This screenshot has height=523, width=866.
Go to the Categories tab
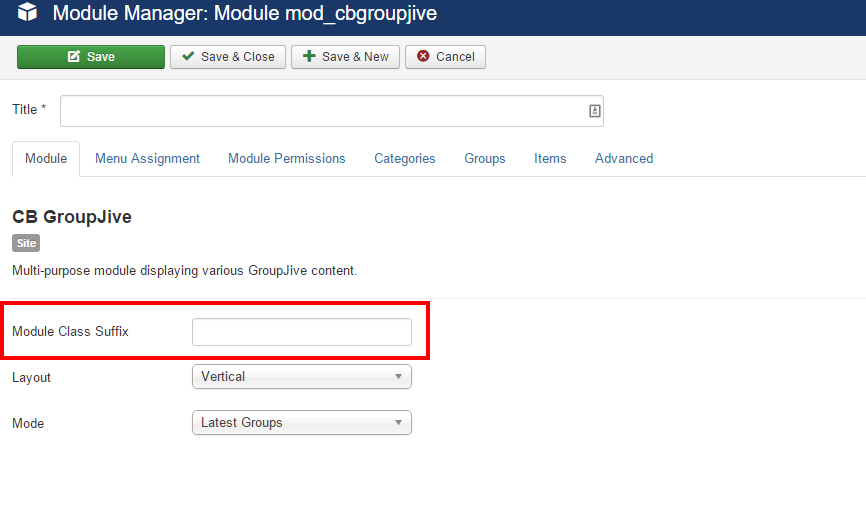click(x=405, y=159)
